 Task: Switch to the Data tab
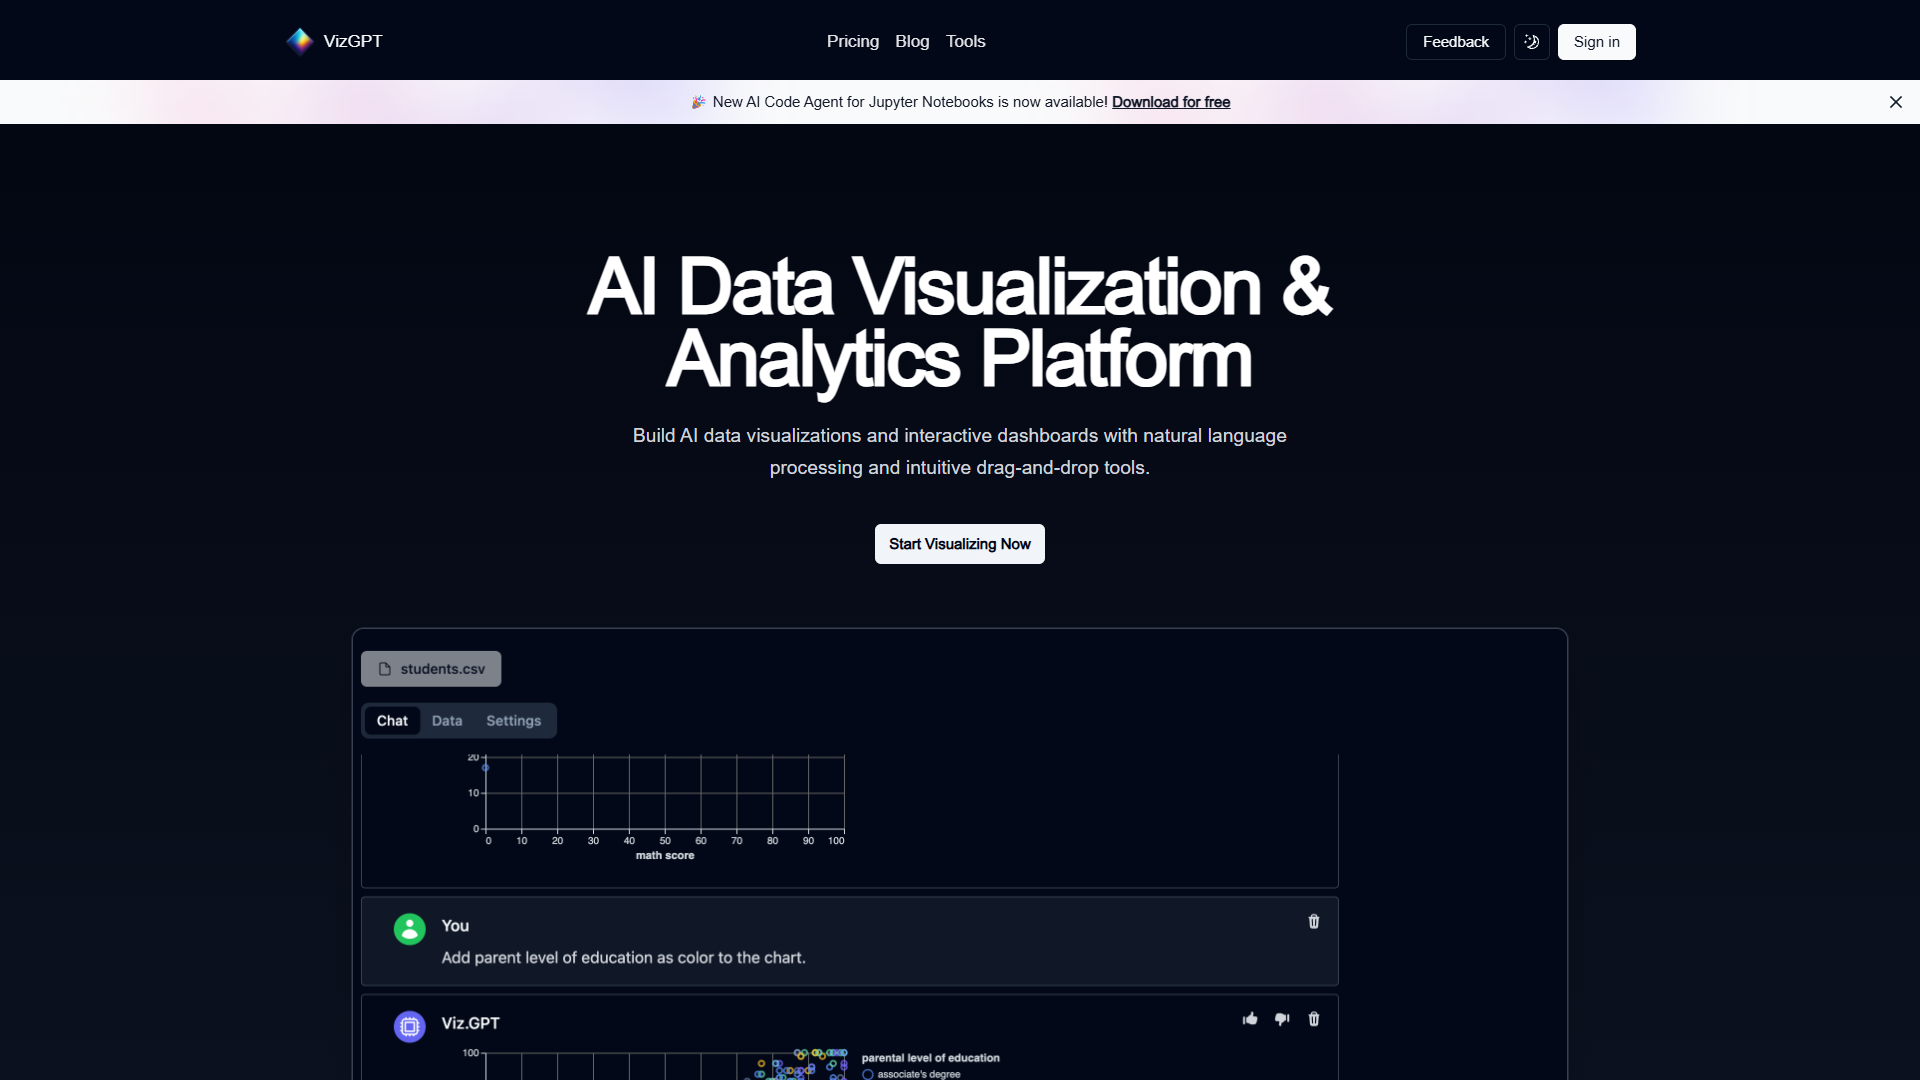coord(447,721)
